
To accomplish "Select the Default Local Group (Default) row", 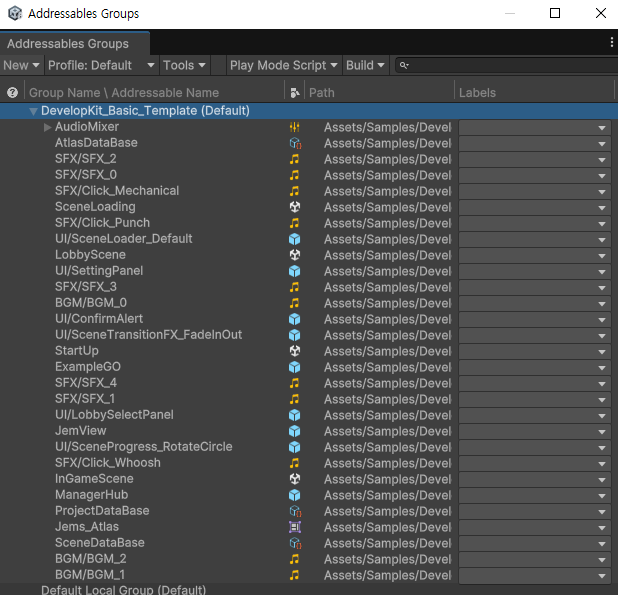I will (x=309, y=589).
